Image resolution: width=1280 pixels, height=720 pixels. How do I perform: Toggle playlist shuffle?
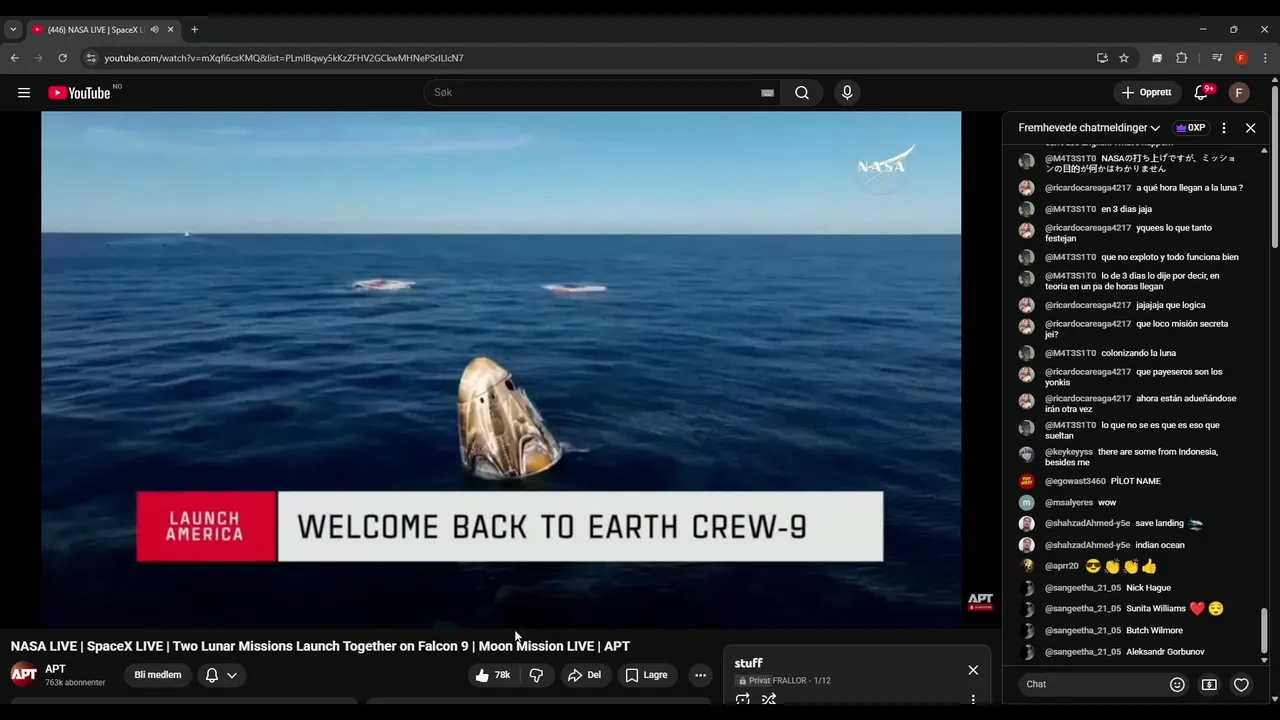click(x=769, y=699)
